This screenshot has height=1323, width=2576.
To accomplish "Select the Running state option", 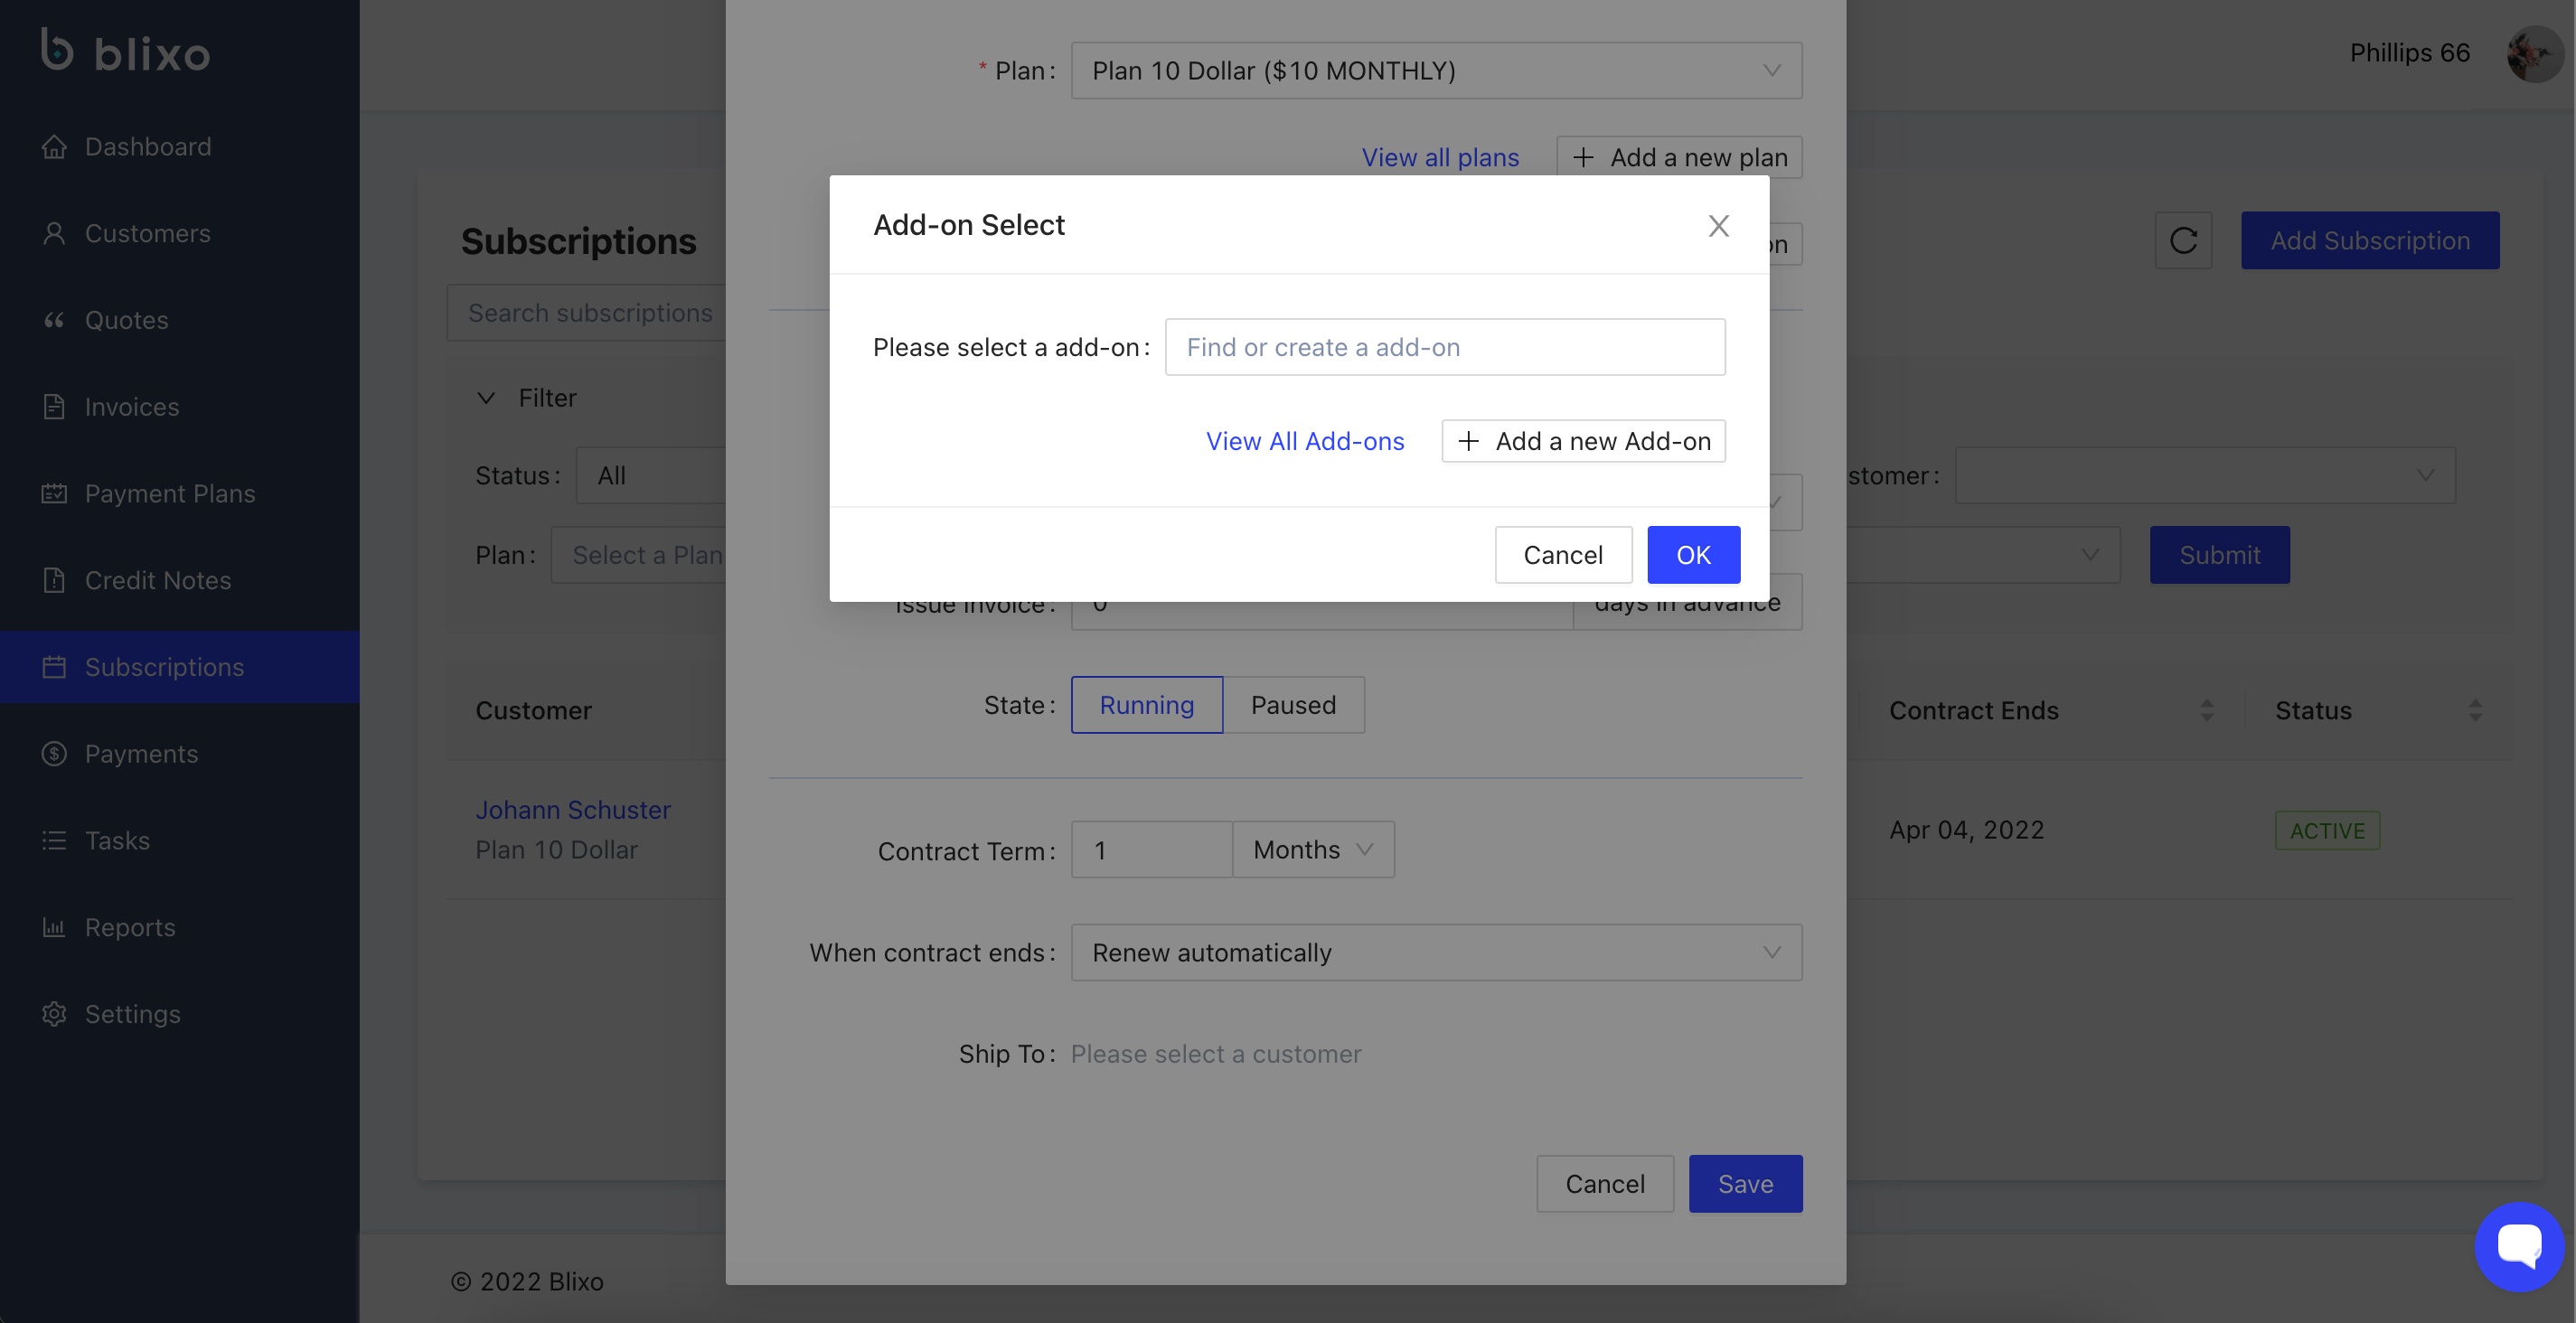I will tap(1146, 705).
